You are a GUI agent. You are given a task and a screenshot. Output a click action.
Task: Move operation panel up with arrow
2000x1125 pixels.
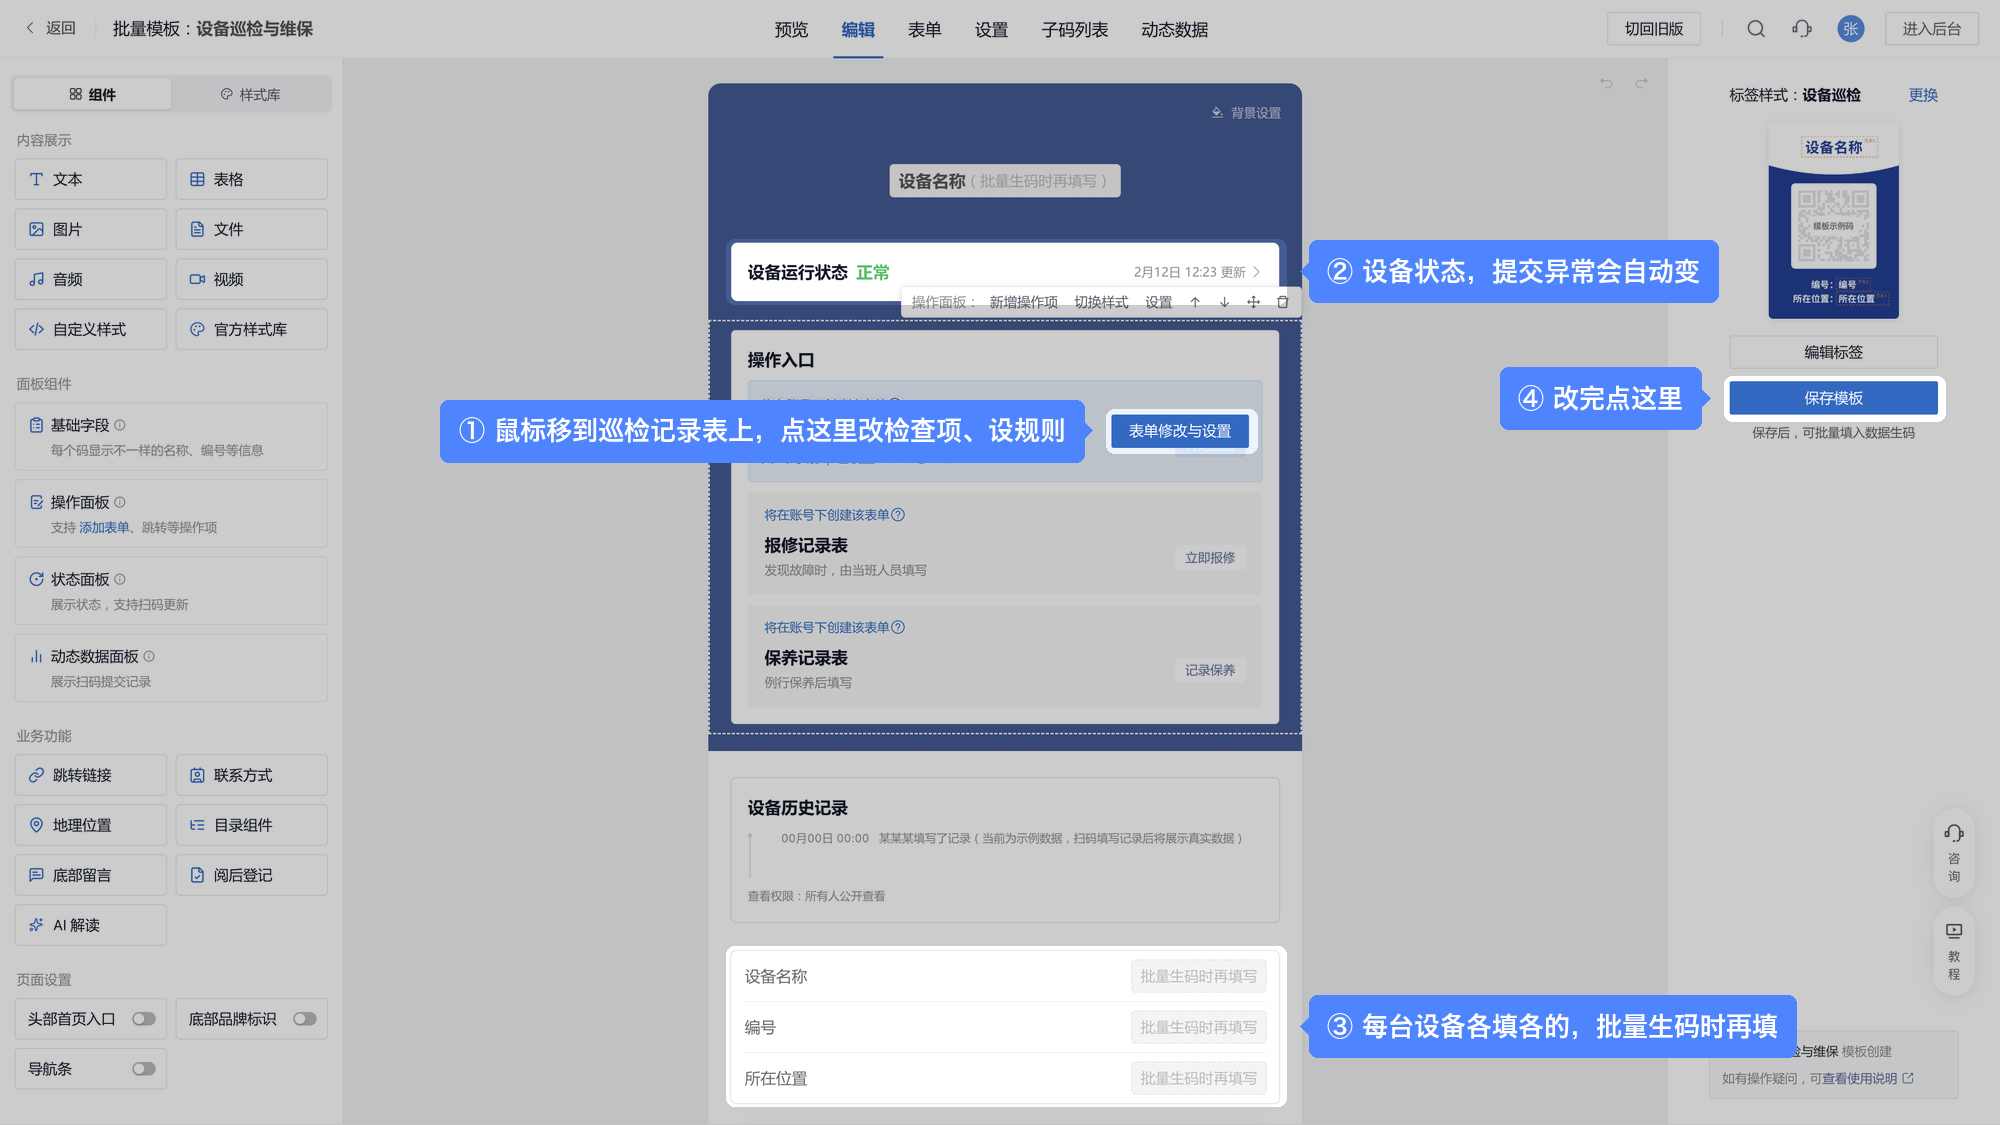tap(1195, 302)
